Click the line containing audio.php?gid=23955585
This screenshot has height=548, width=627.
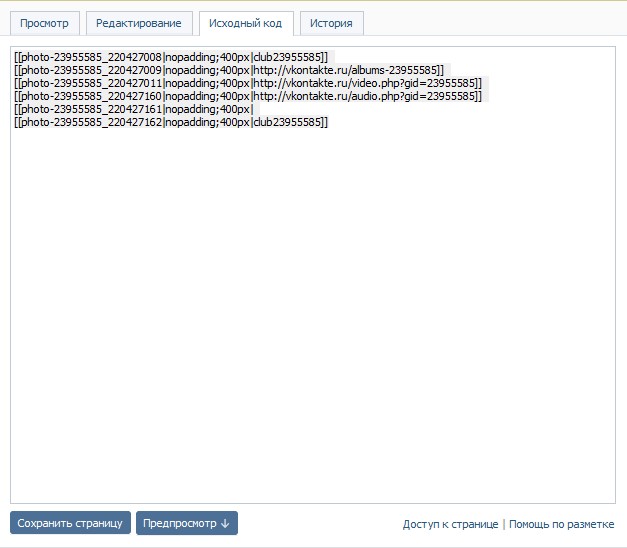[248, 96]
